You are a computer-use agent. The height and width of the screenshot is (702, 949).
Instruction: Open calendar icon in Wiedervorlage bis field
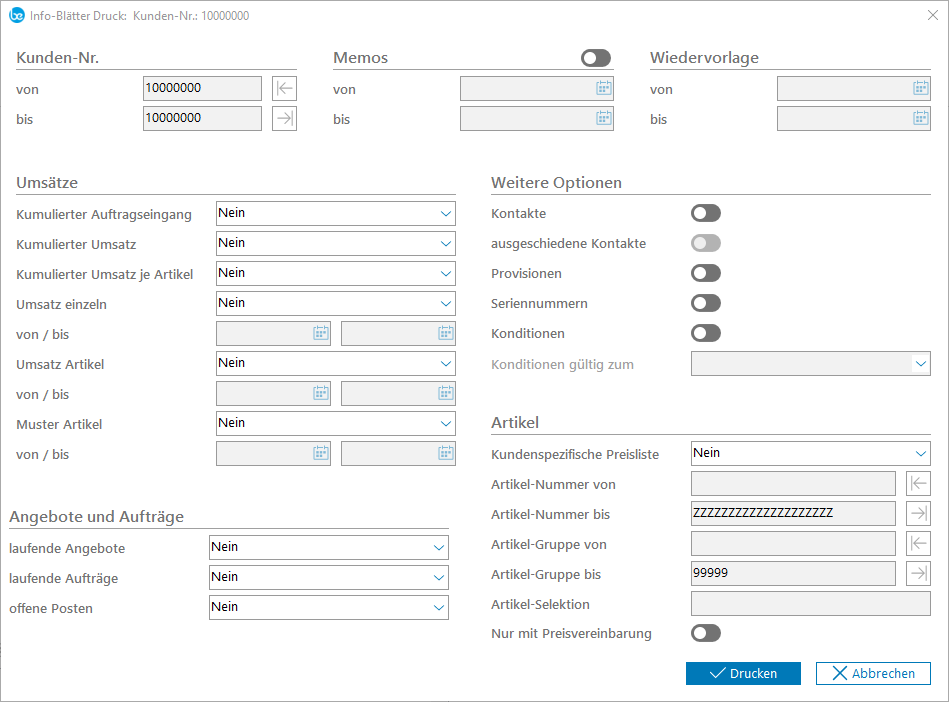click(920, 119)
